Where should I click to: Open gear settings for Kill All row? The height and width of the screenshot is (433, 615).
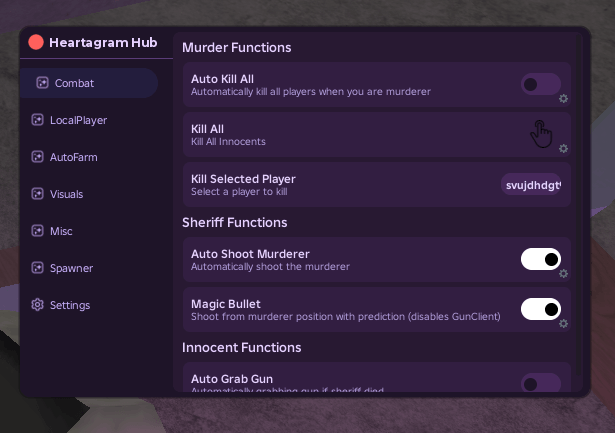563,149
